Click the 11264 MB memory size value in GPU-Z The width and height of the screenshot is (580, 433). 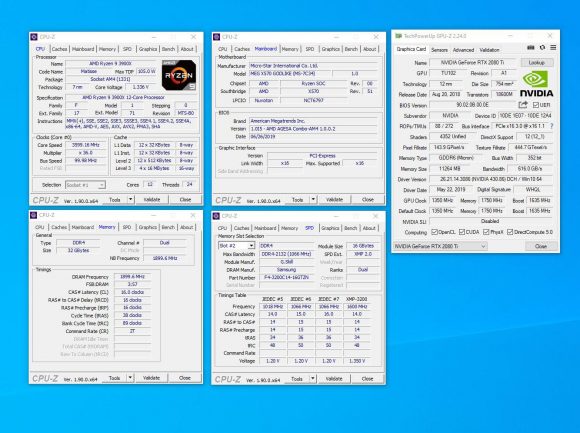(449, 169)
